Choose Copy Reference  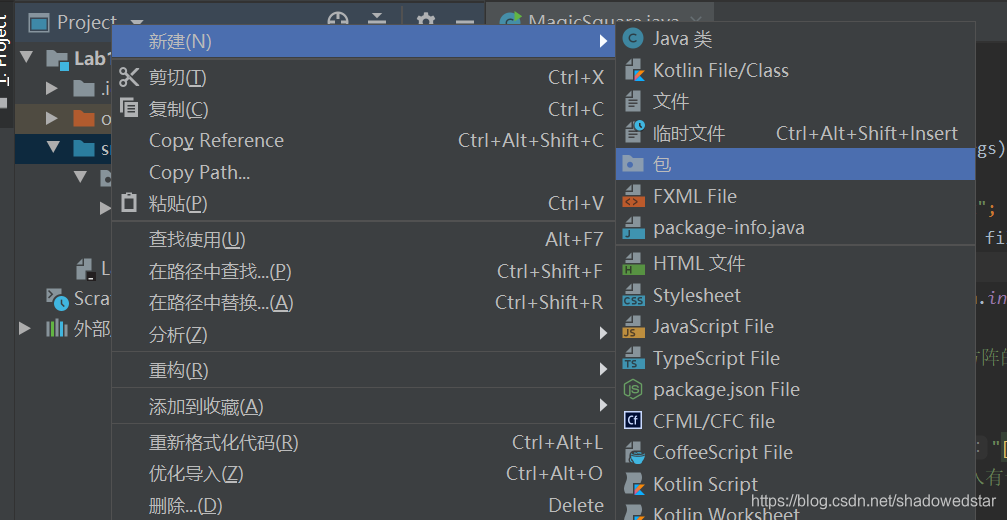pos(363,141)
